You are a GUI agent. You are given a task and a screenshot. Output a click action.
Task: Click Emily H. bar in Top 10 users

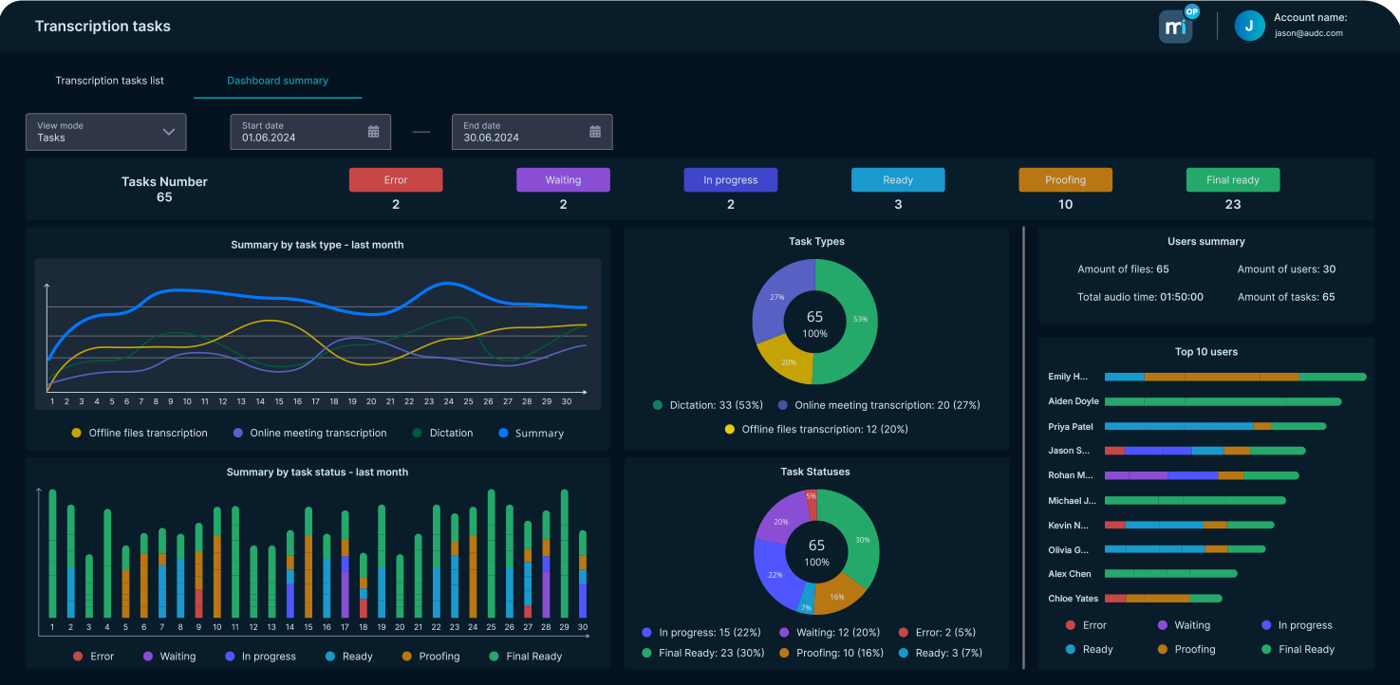pos(1234,377)
